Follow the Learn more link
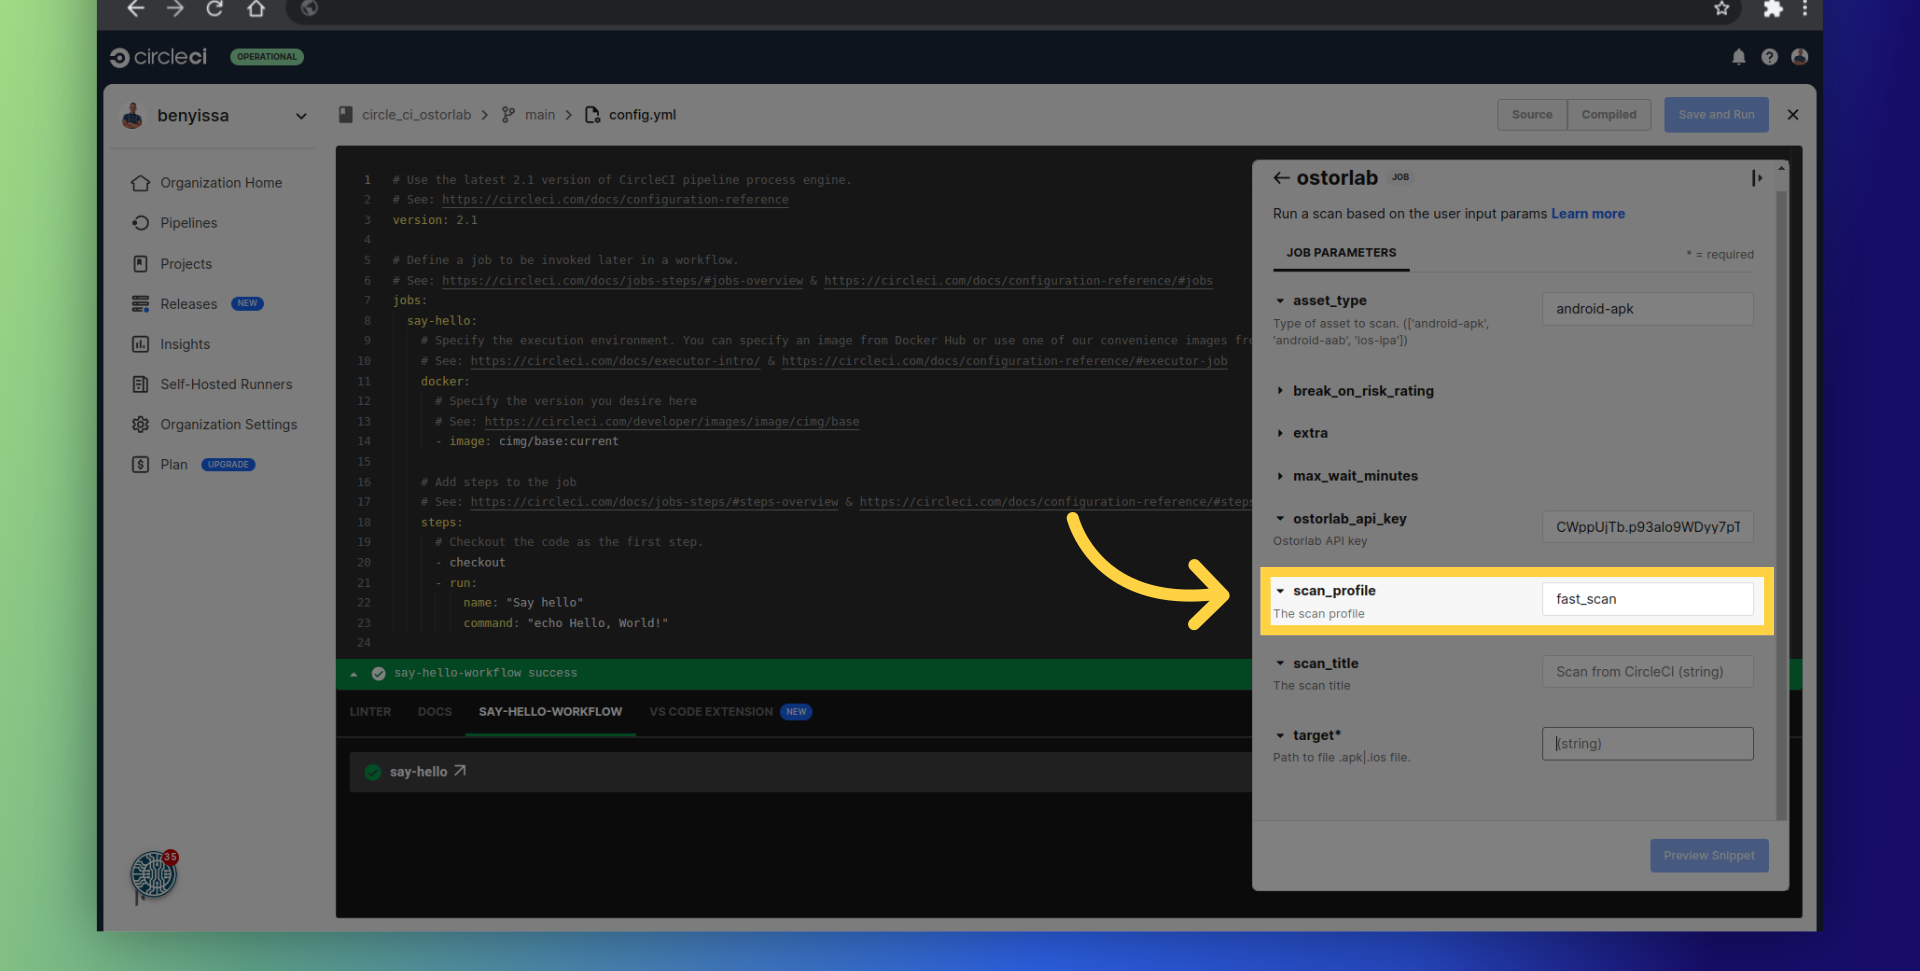 [x=1587, y=214]
